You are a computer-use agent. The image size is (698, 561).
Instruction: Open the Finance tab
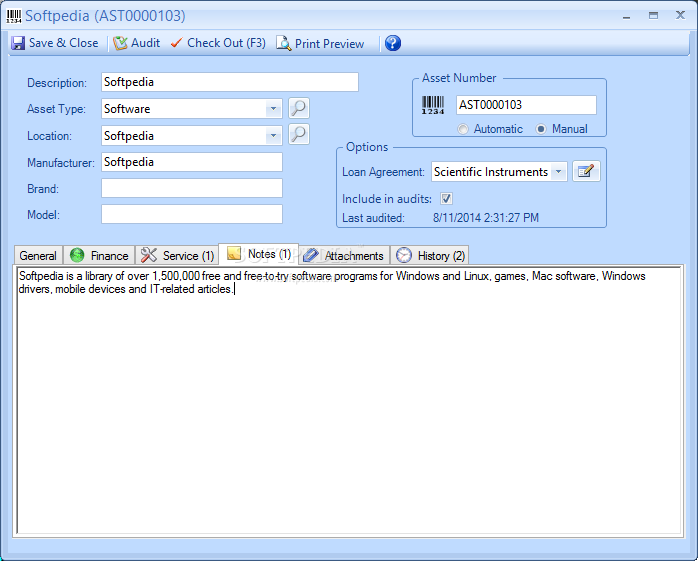tap(99, 256)
